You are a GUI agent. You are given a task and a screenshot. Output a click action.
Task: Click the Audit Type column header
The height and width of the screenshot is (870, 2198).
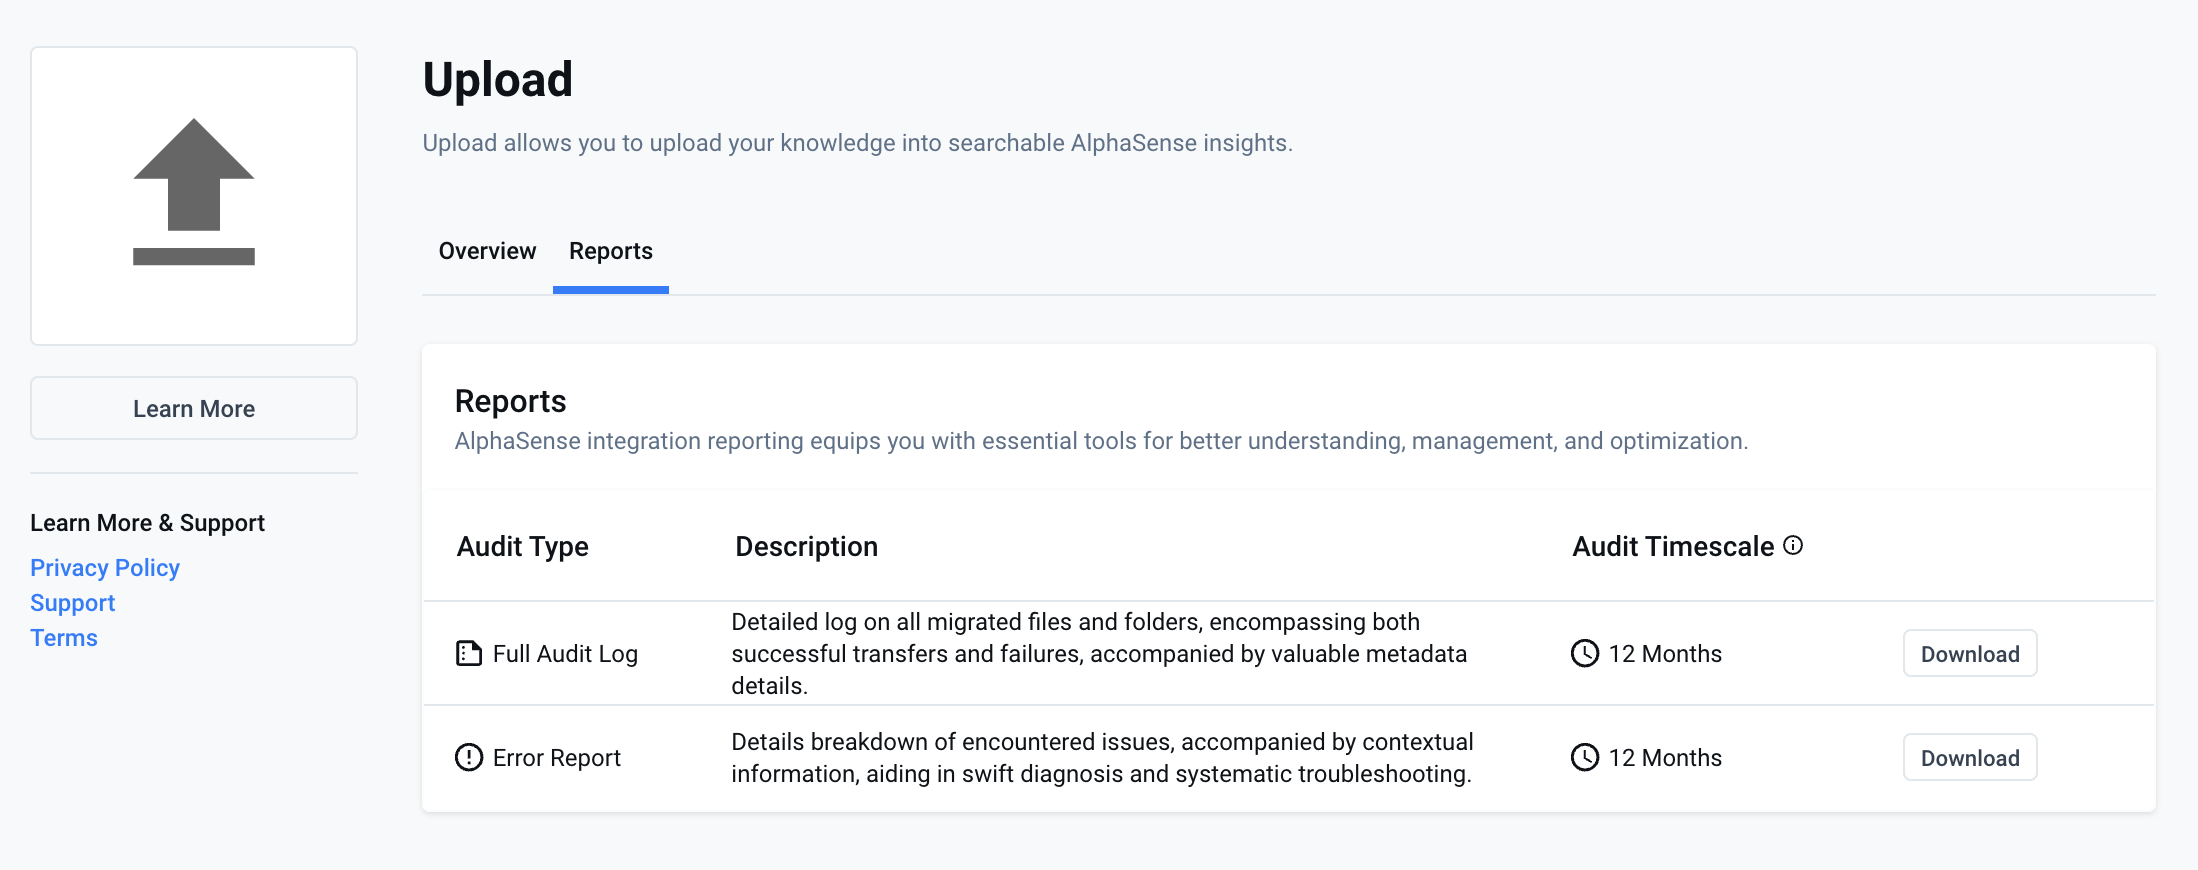[523, 546]
